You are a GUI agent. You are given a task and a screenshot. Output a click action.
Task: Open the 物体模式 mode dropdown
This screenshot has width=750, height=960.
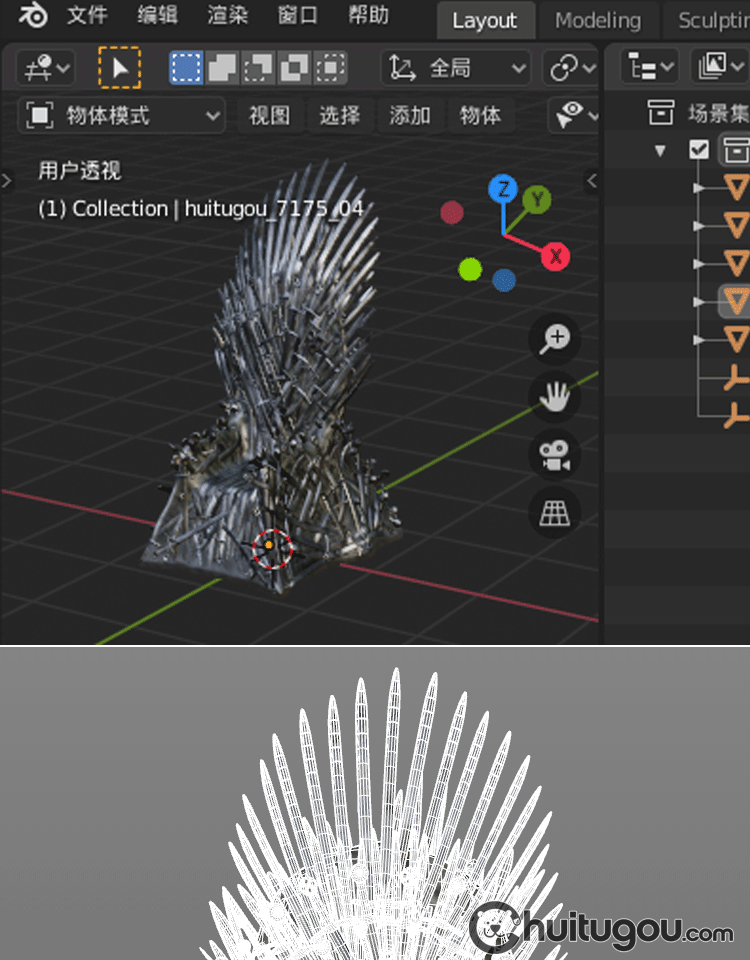coord(121,116)
